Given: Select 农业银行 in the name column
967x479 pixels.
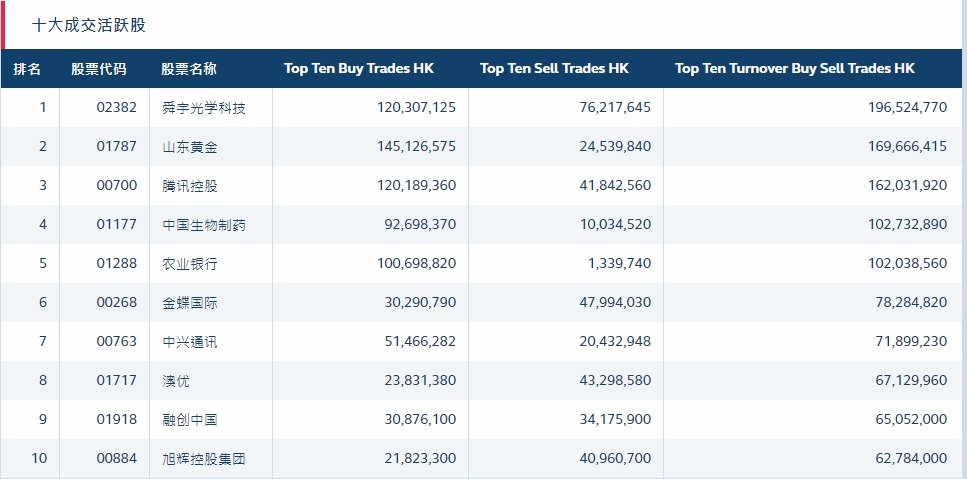Looking at the screenshot, I should click(x=189, y=264).
